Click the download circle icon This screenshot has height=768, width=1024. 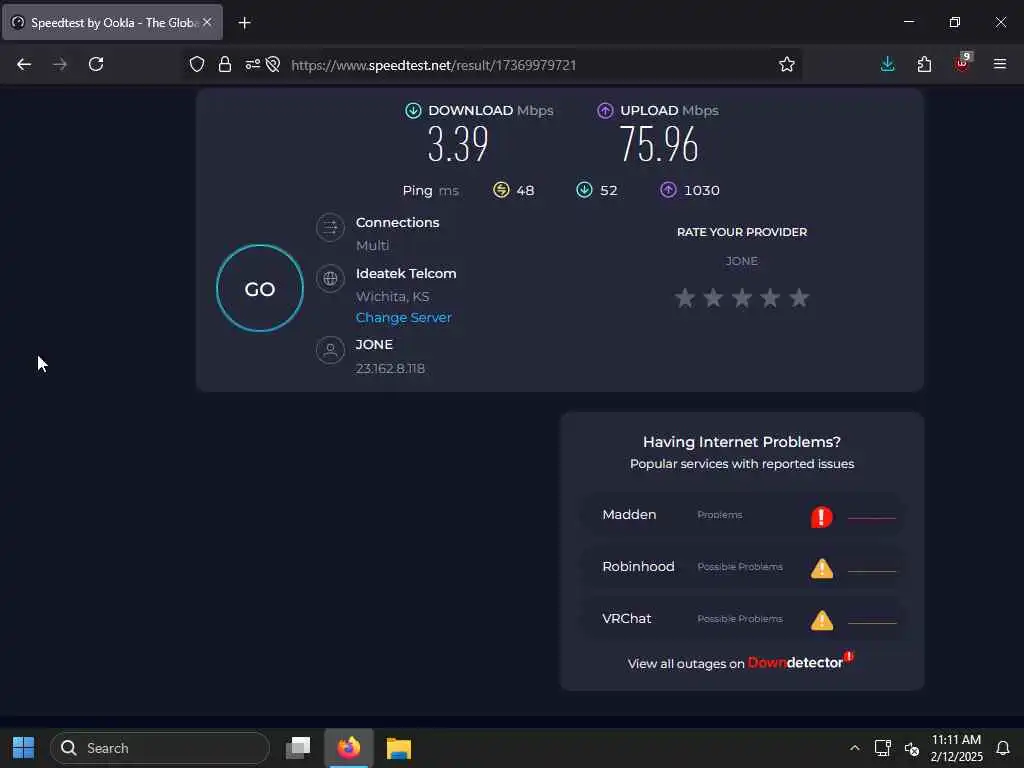click(413, 110)
